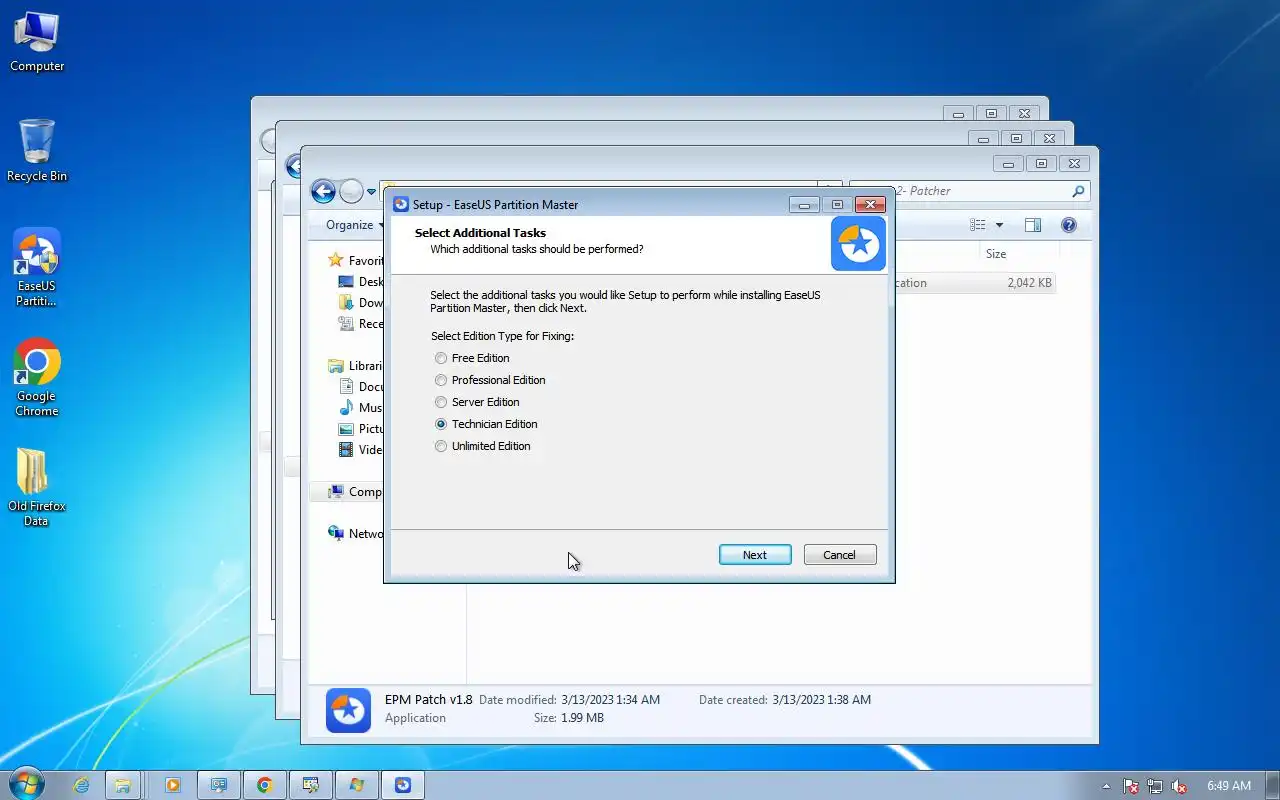Choose the Unlimited Edition option
Viewport: 1280px width, 800px height.
pos(441,446)
